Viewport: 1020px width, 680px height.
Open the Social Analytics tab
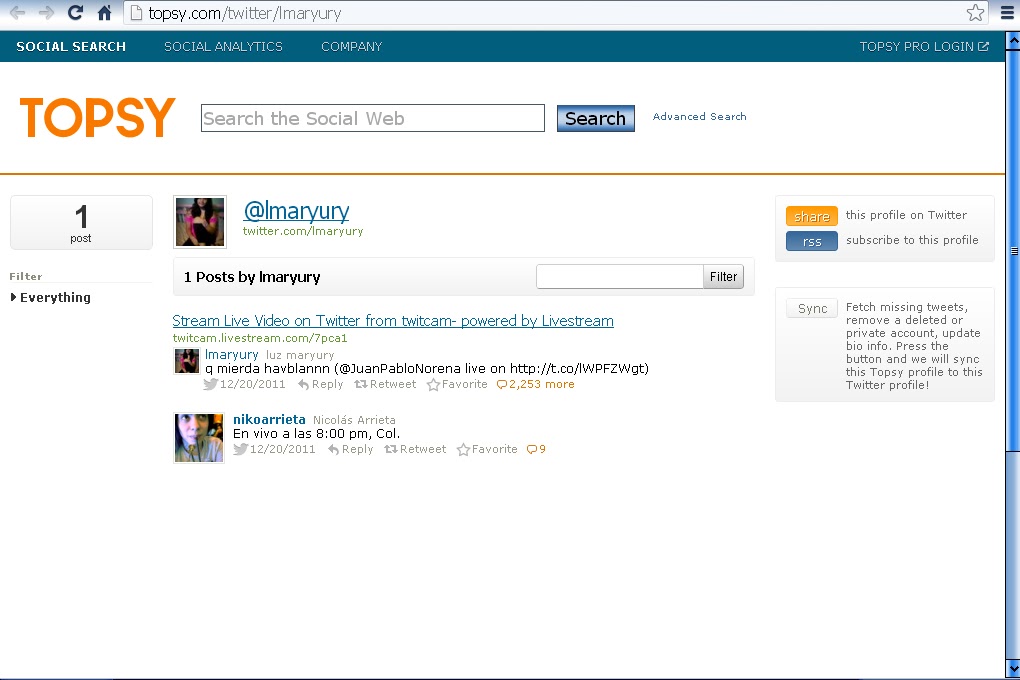[223, 46]
